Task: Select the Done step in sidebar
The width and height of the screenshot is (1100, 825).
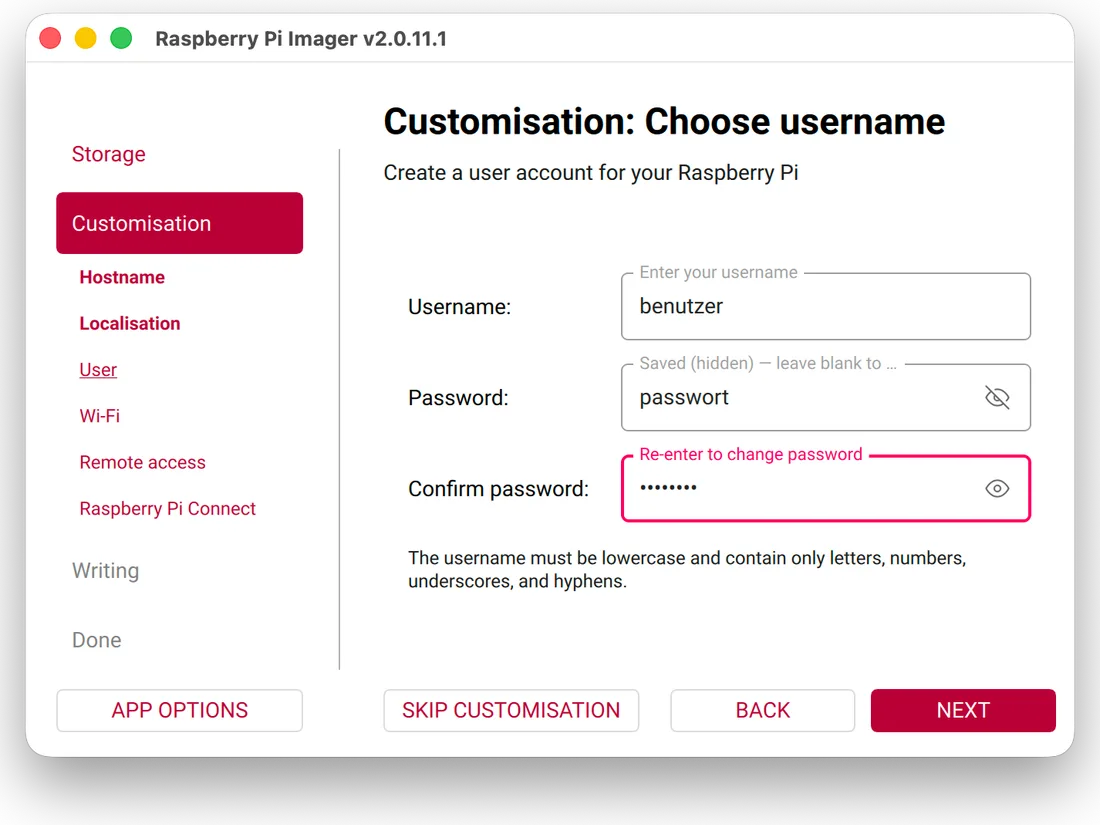Action: click(97, 640)
